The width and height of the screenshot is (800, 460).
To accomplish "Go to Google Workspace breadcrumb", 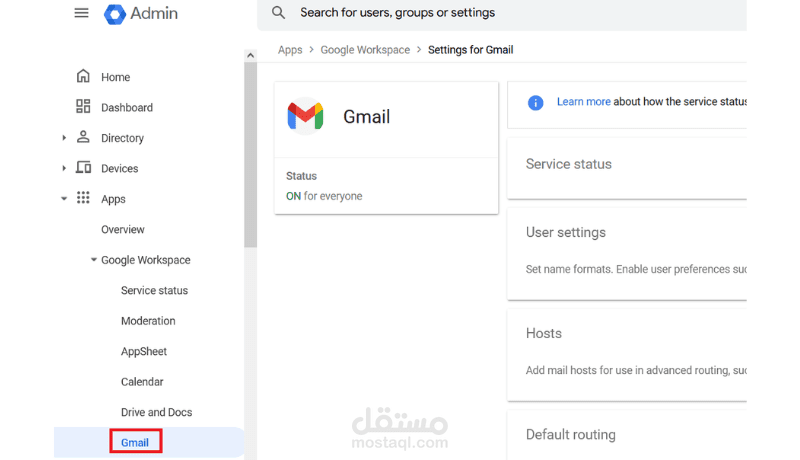I will pos(365,50).
